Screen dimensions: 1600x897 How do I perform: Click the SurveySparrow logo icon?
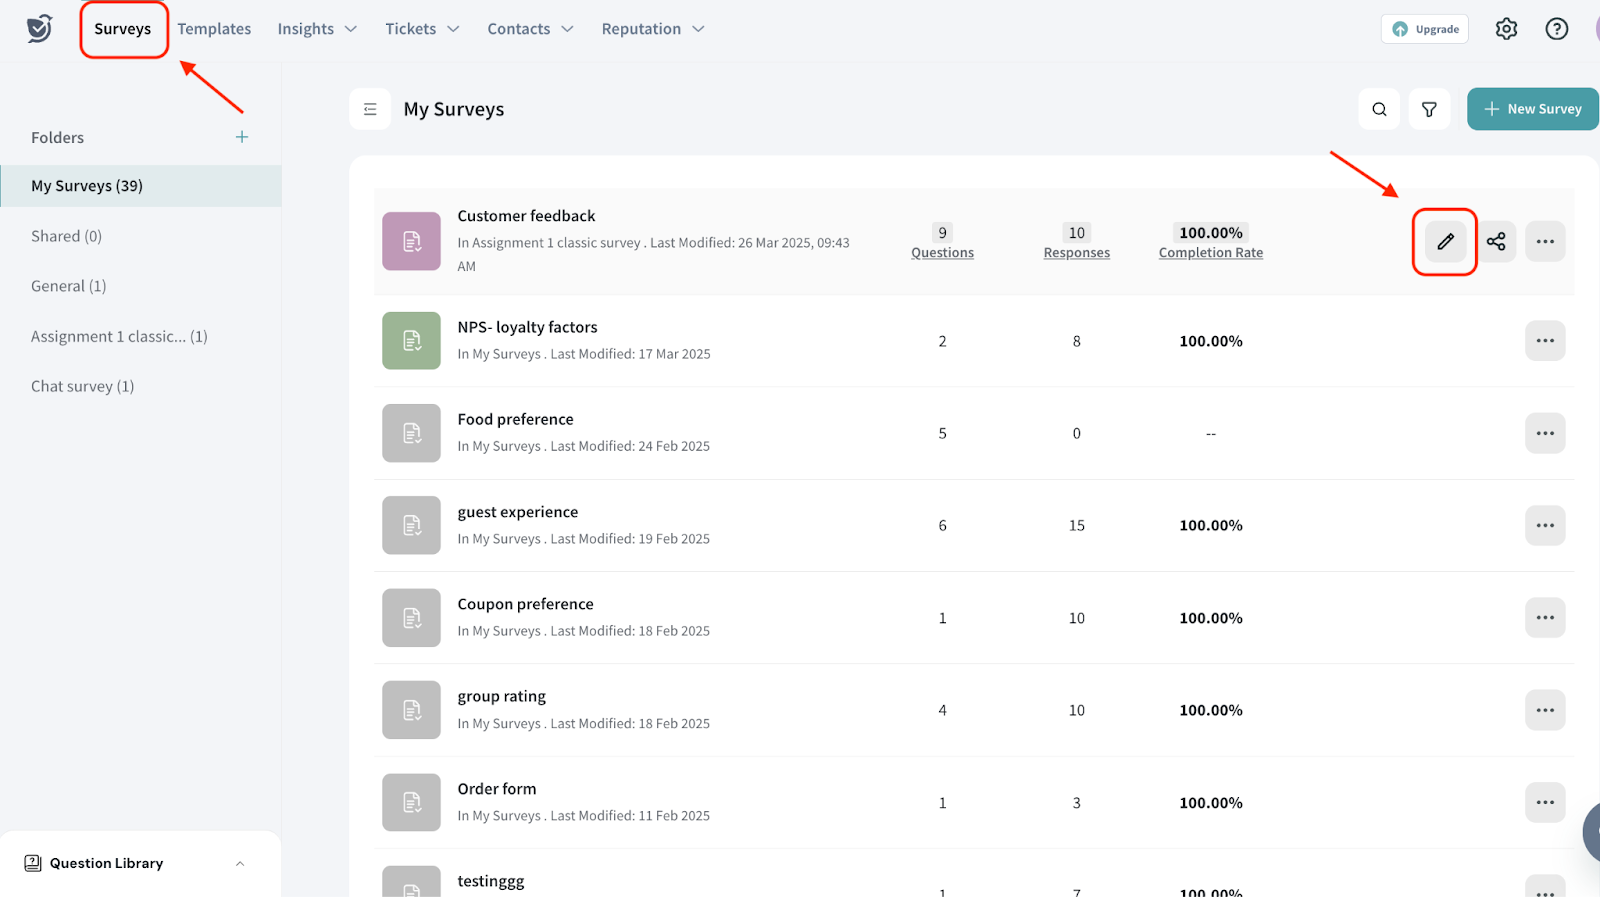click(39, 28)
